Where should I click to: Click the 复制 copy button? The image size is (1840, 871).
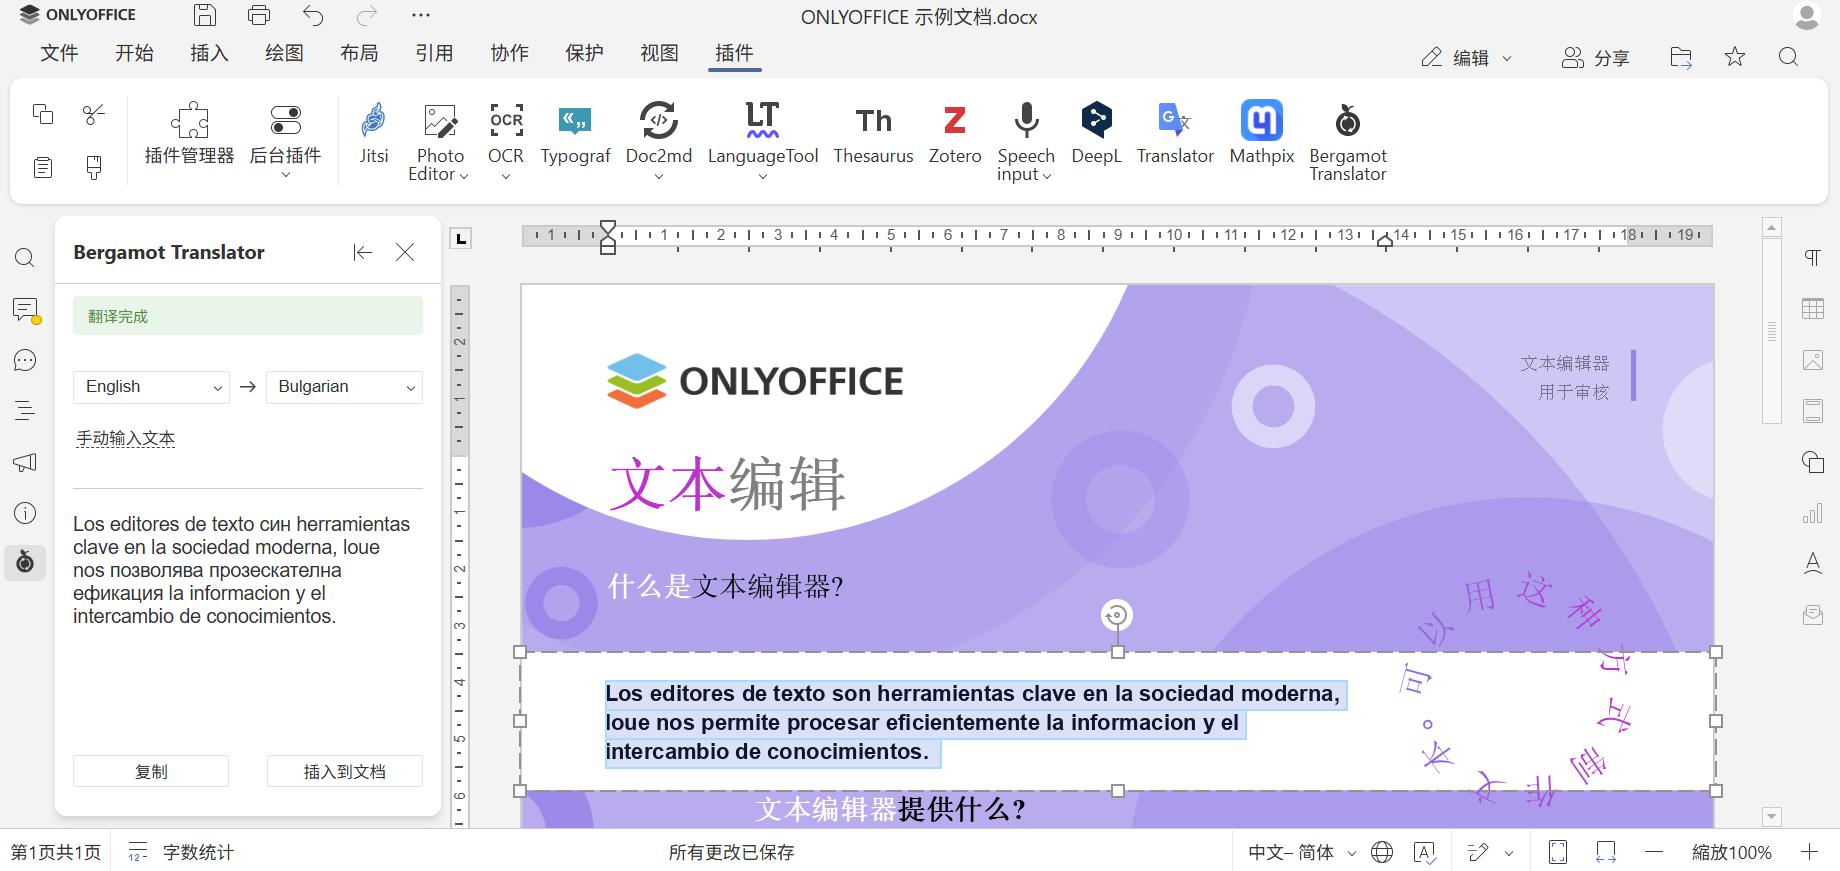(x=151, y=771)
